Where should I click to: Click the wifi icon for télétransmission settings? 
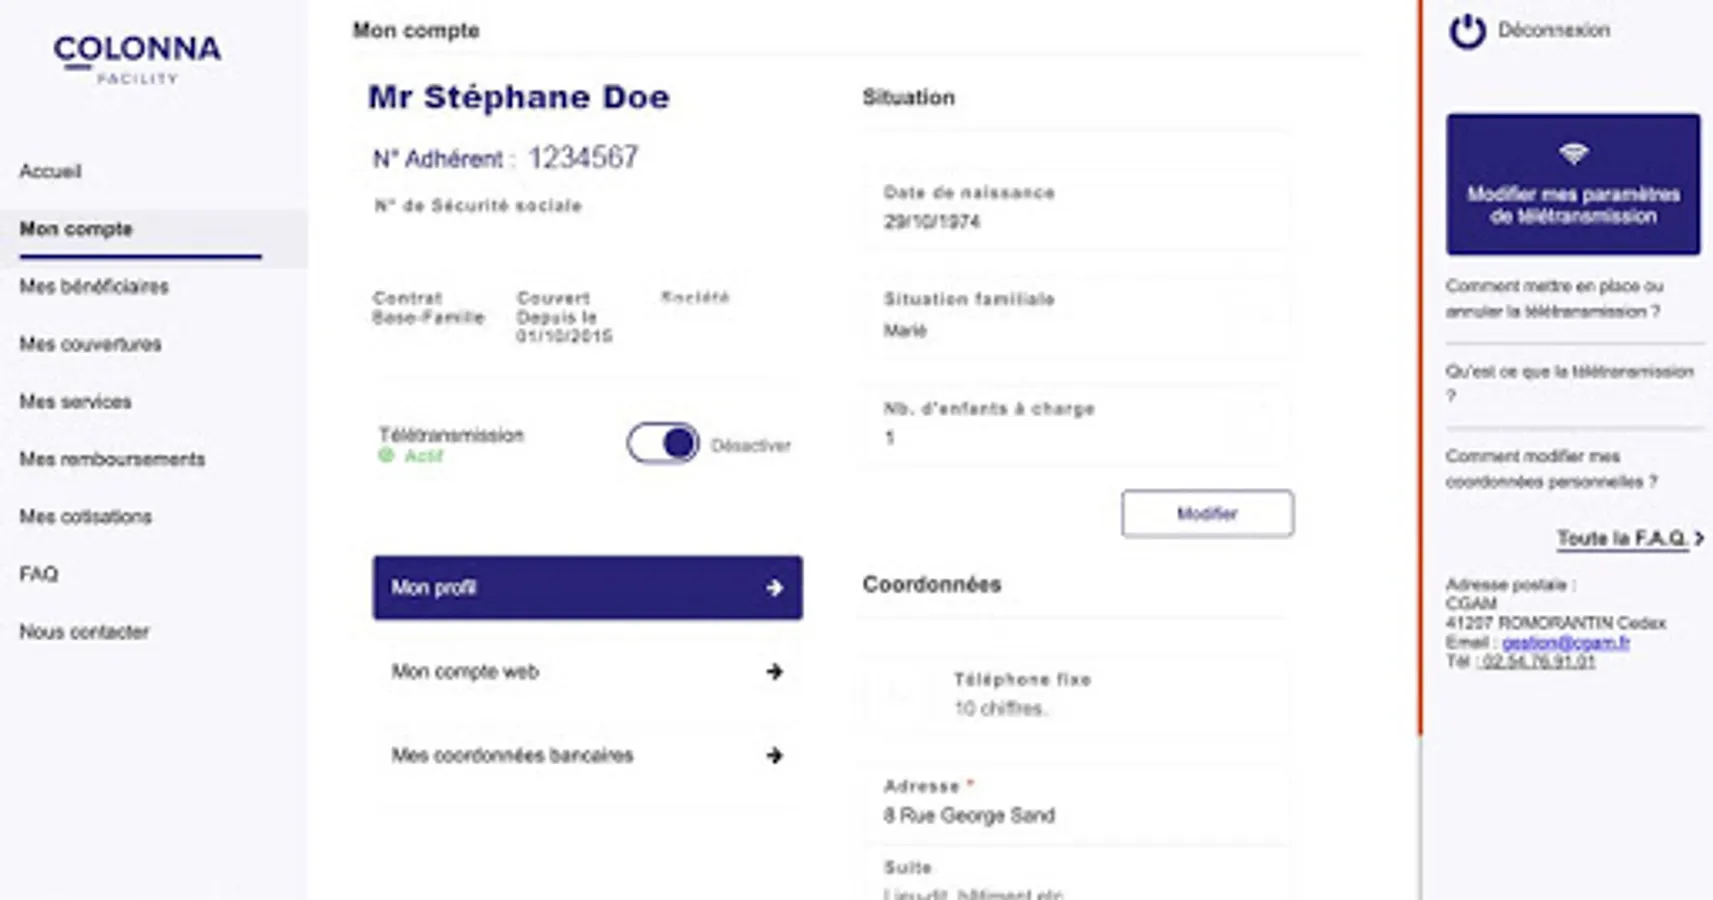point(1573,154)
